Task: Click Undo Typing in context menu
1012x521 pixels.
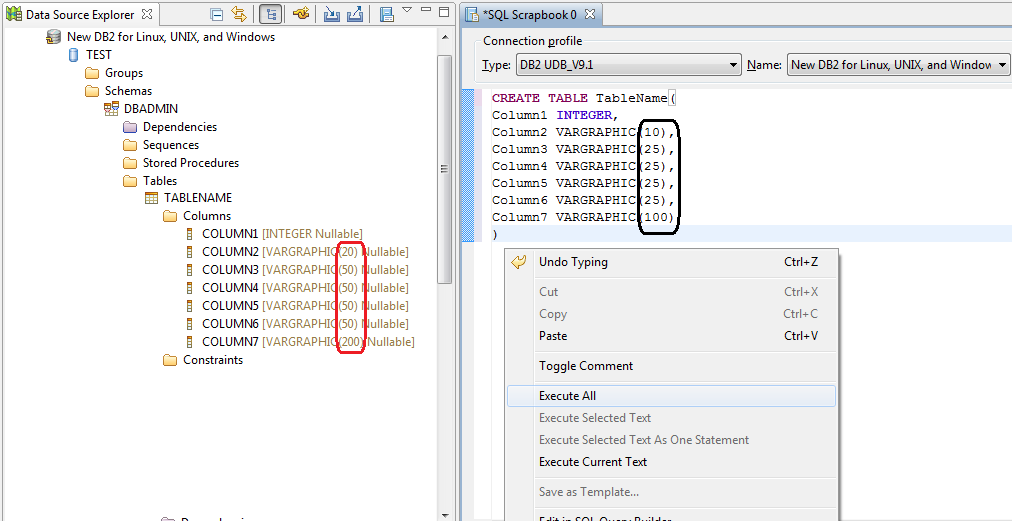Action: click(x=573, y=262)
